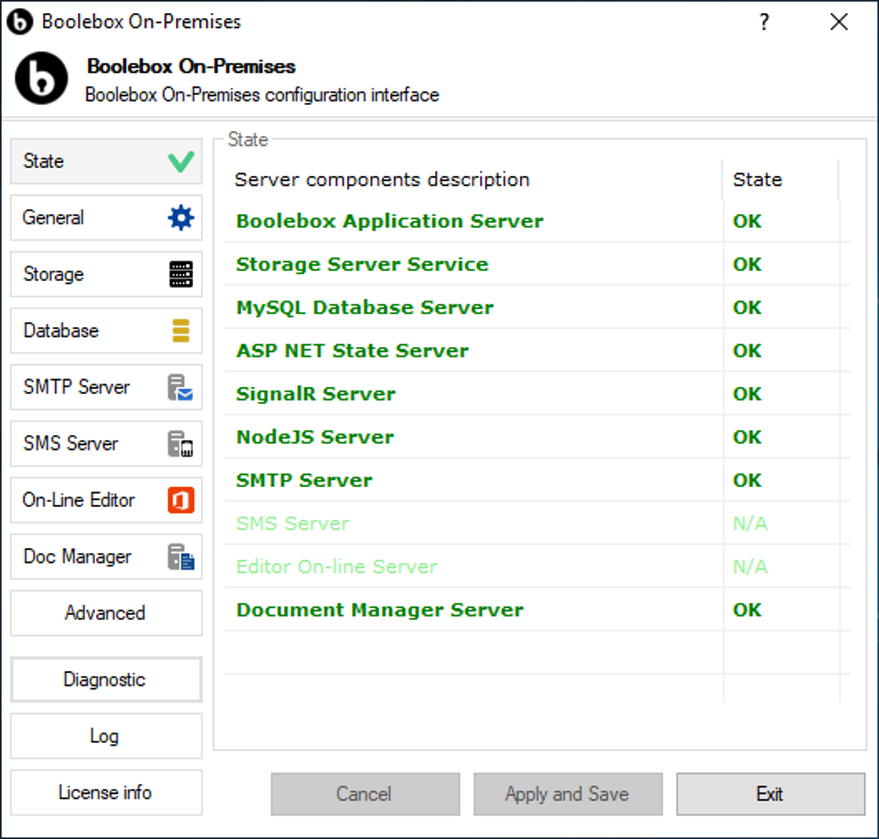Click the small Boolebox title bar icon
This screenshot has height=839, width=879.
pos(20,22)
